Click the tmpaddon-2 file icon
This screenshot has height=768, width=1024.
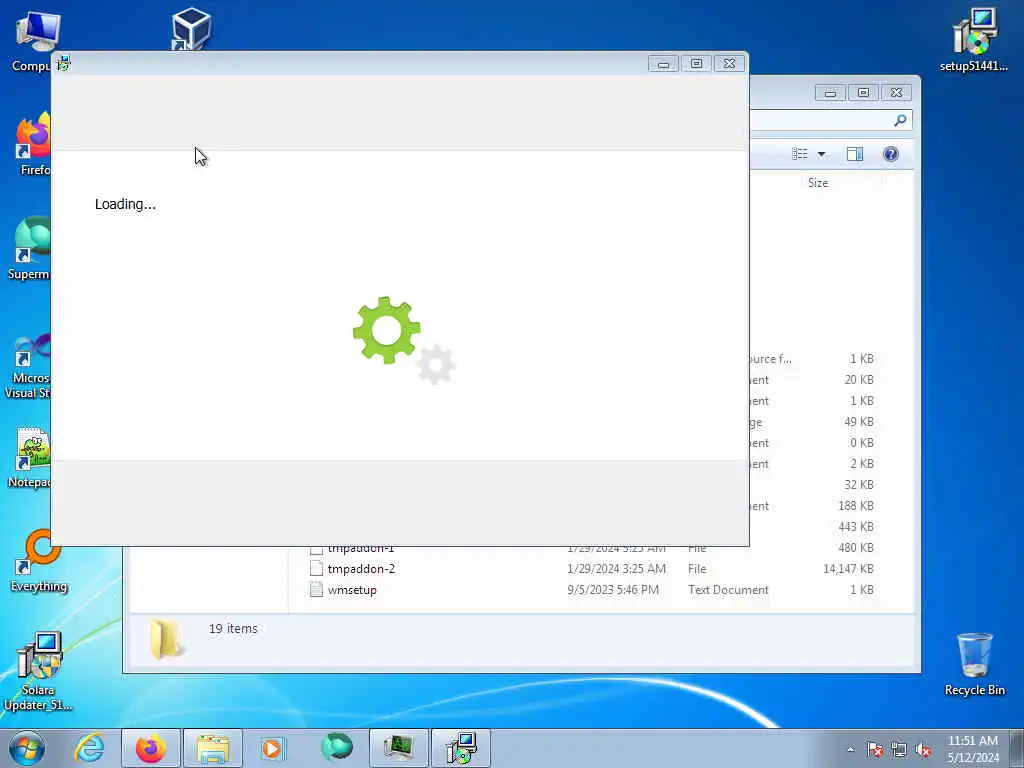coord(317,569)
